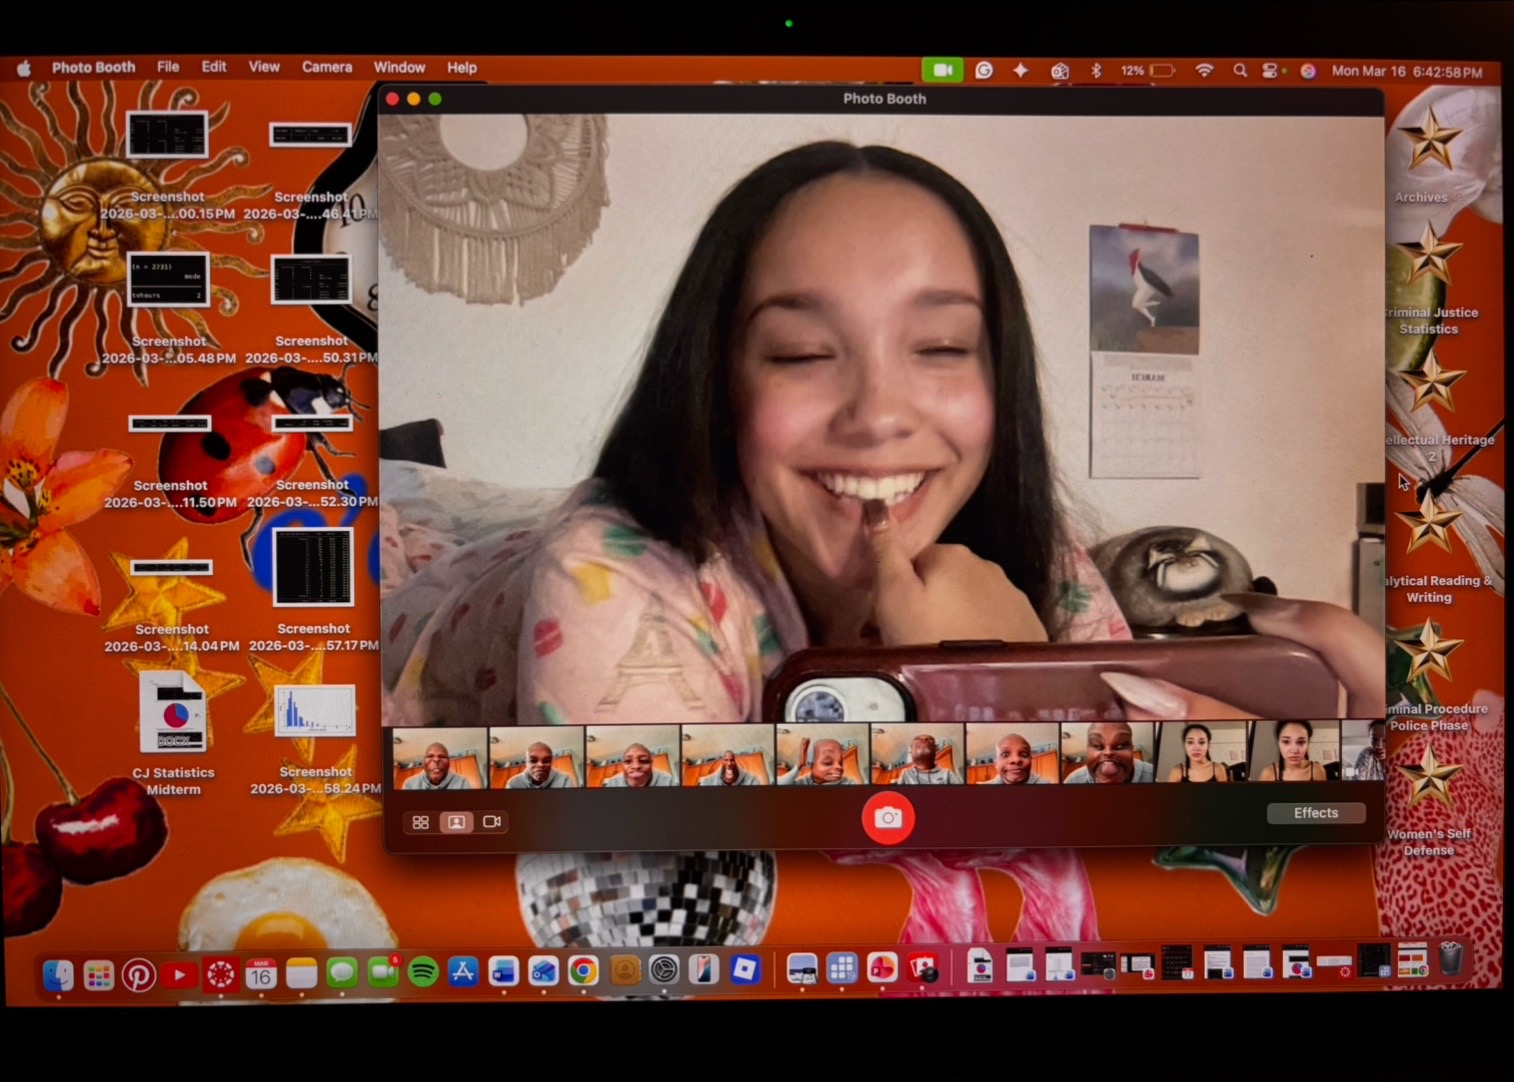1514x1082 pixels.
Task: Open Roblox from the Dock
Action: click(x=745, y=969)
